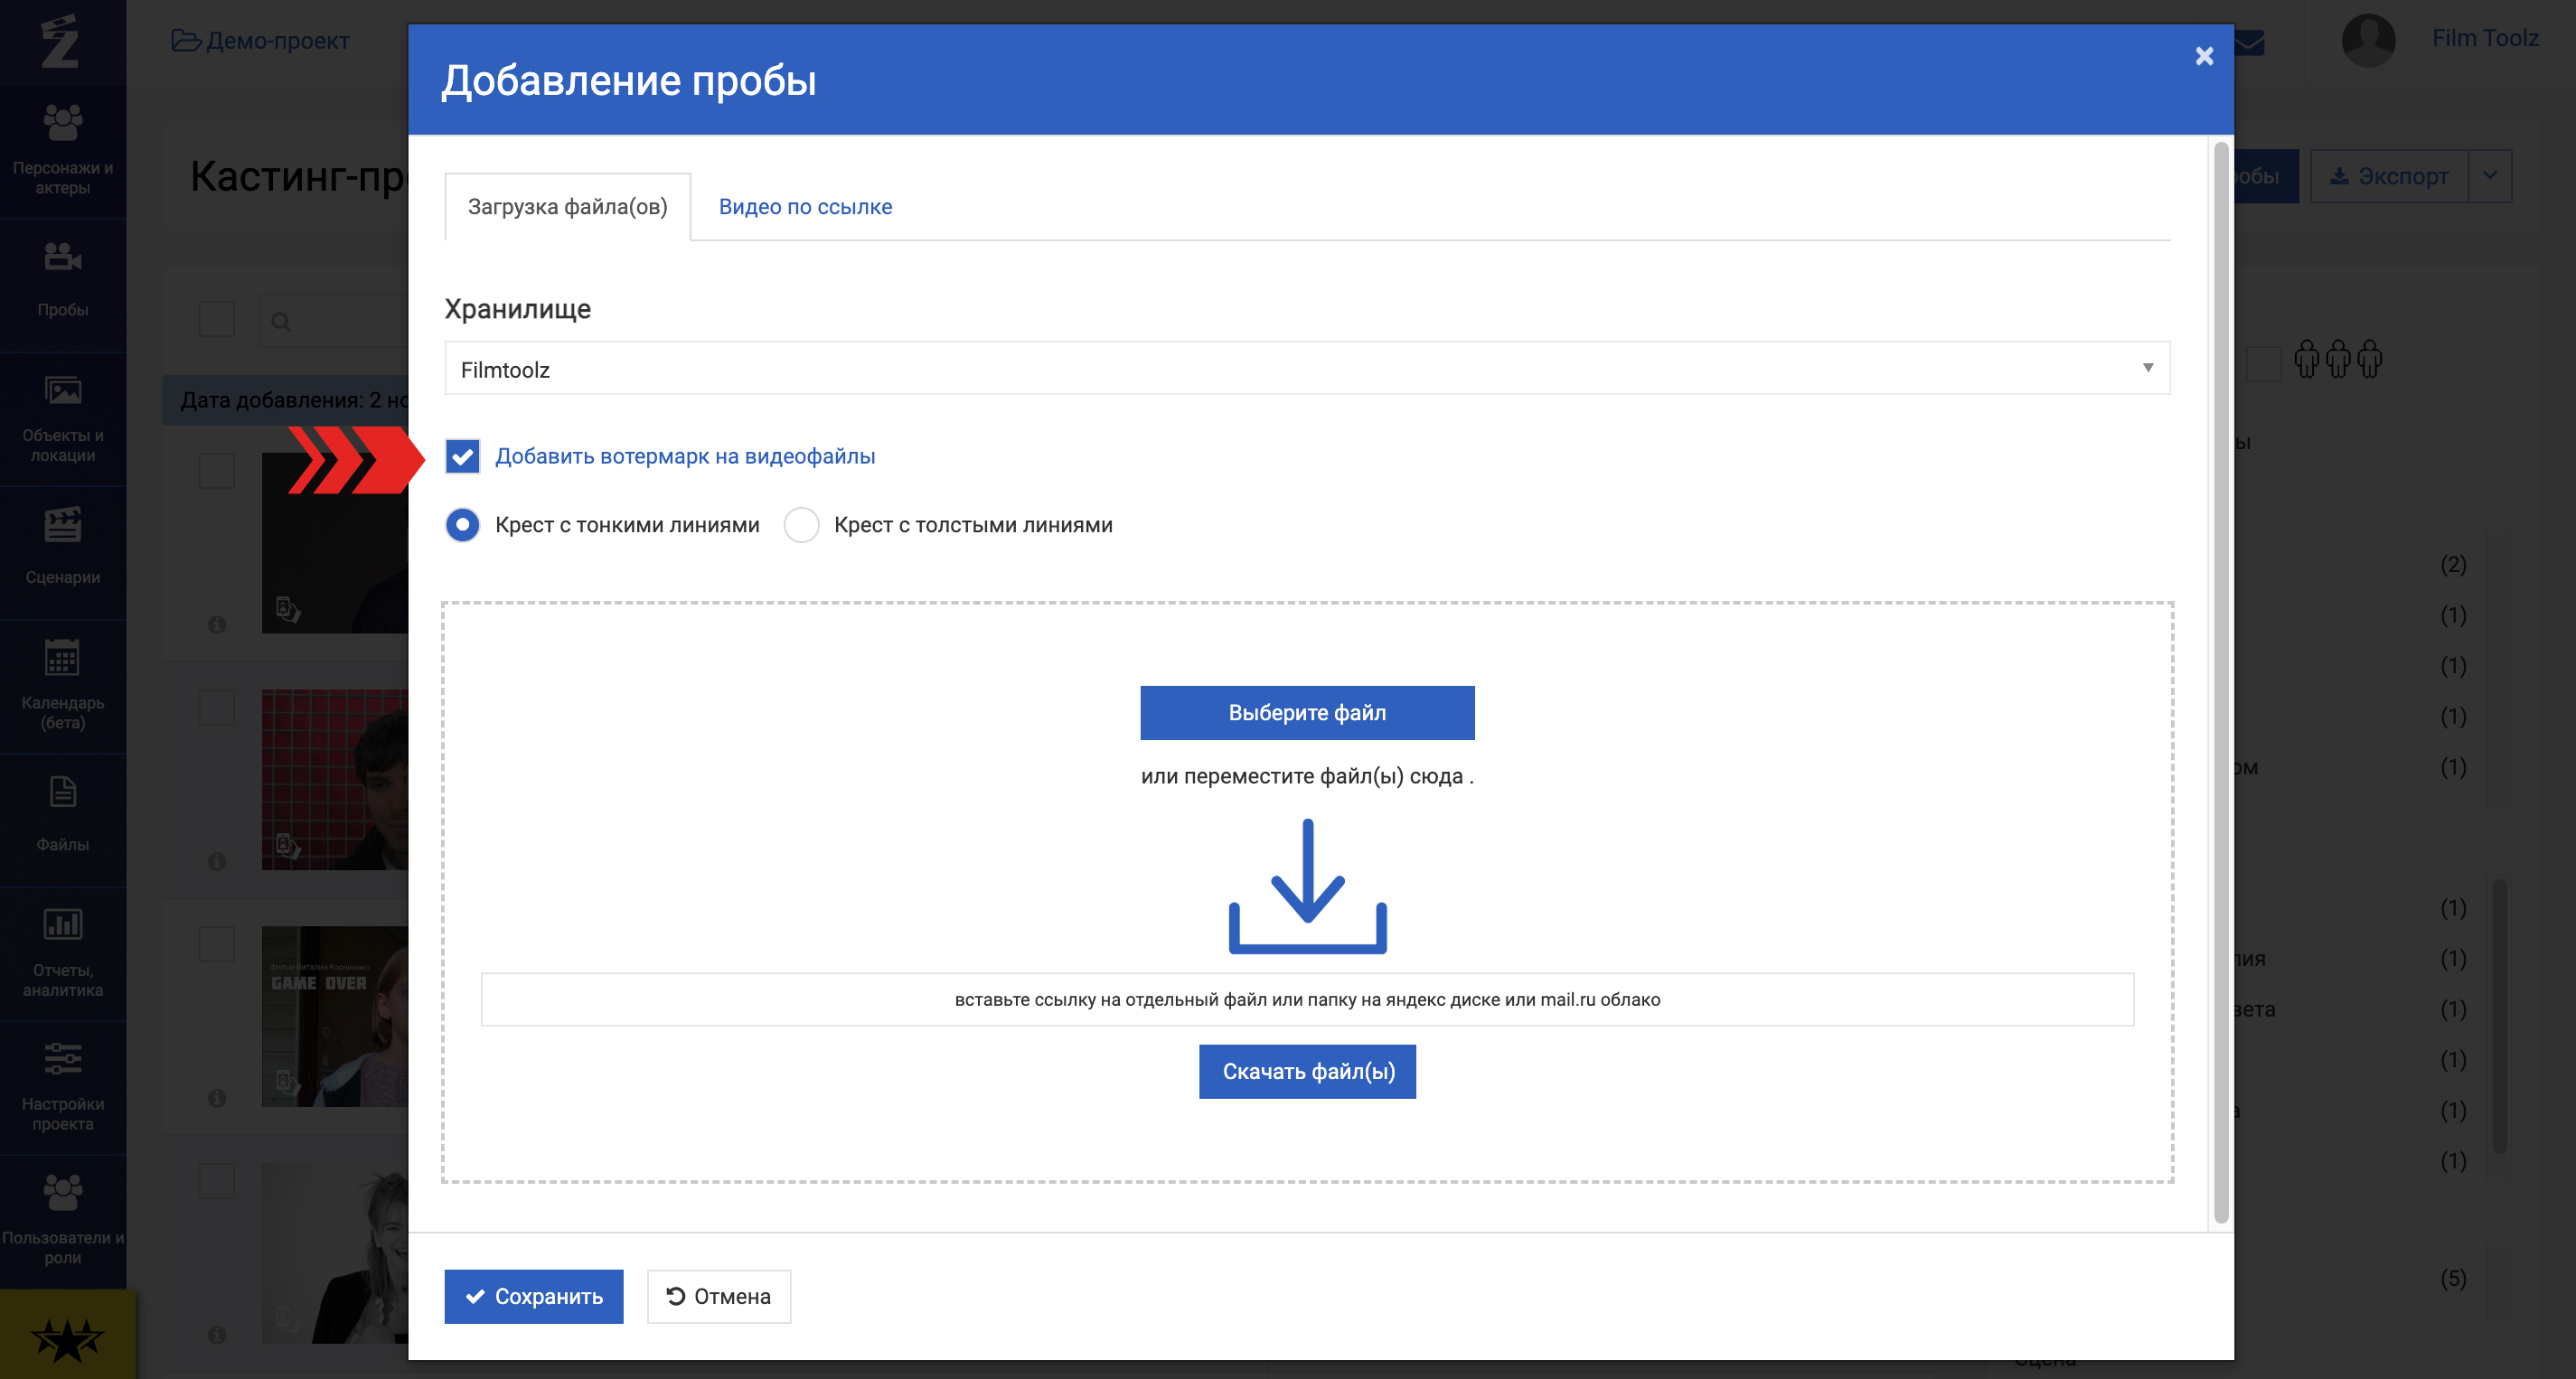Open Пробы in the sidebar

pyautogui.click(x=63, y=283)
